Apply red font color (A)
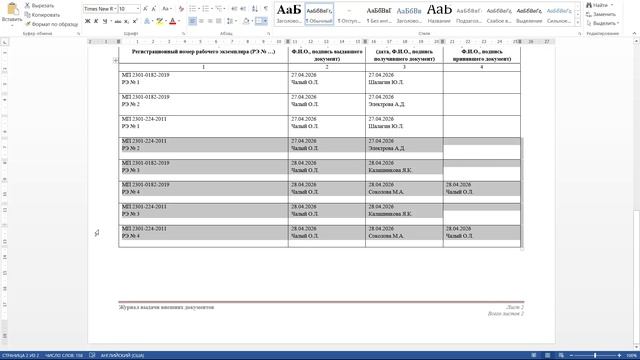 173,21
